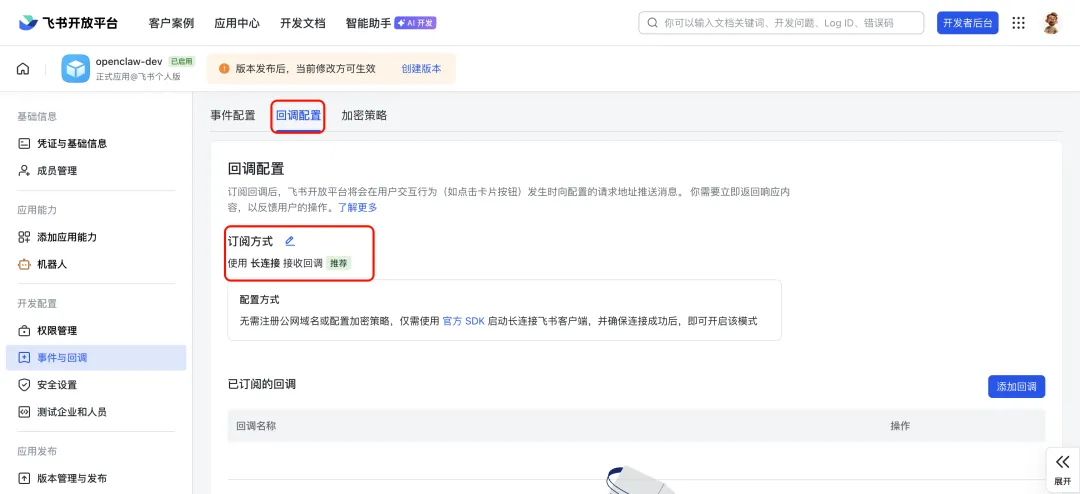This screenshot has width=1080, height=494.
Task: Go to 成员管理 in the sidebar
Action: click(57, 171)
